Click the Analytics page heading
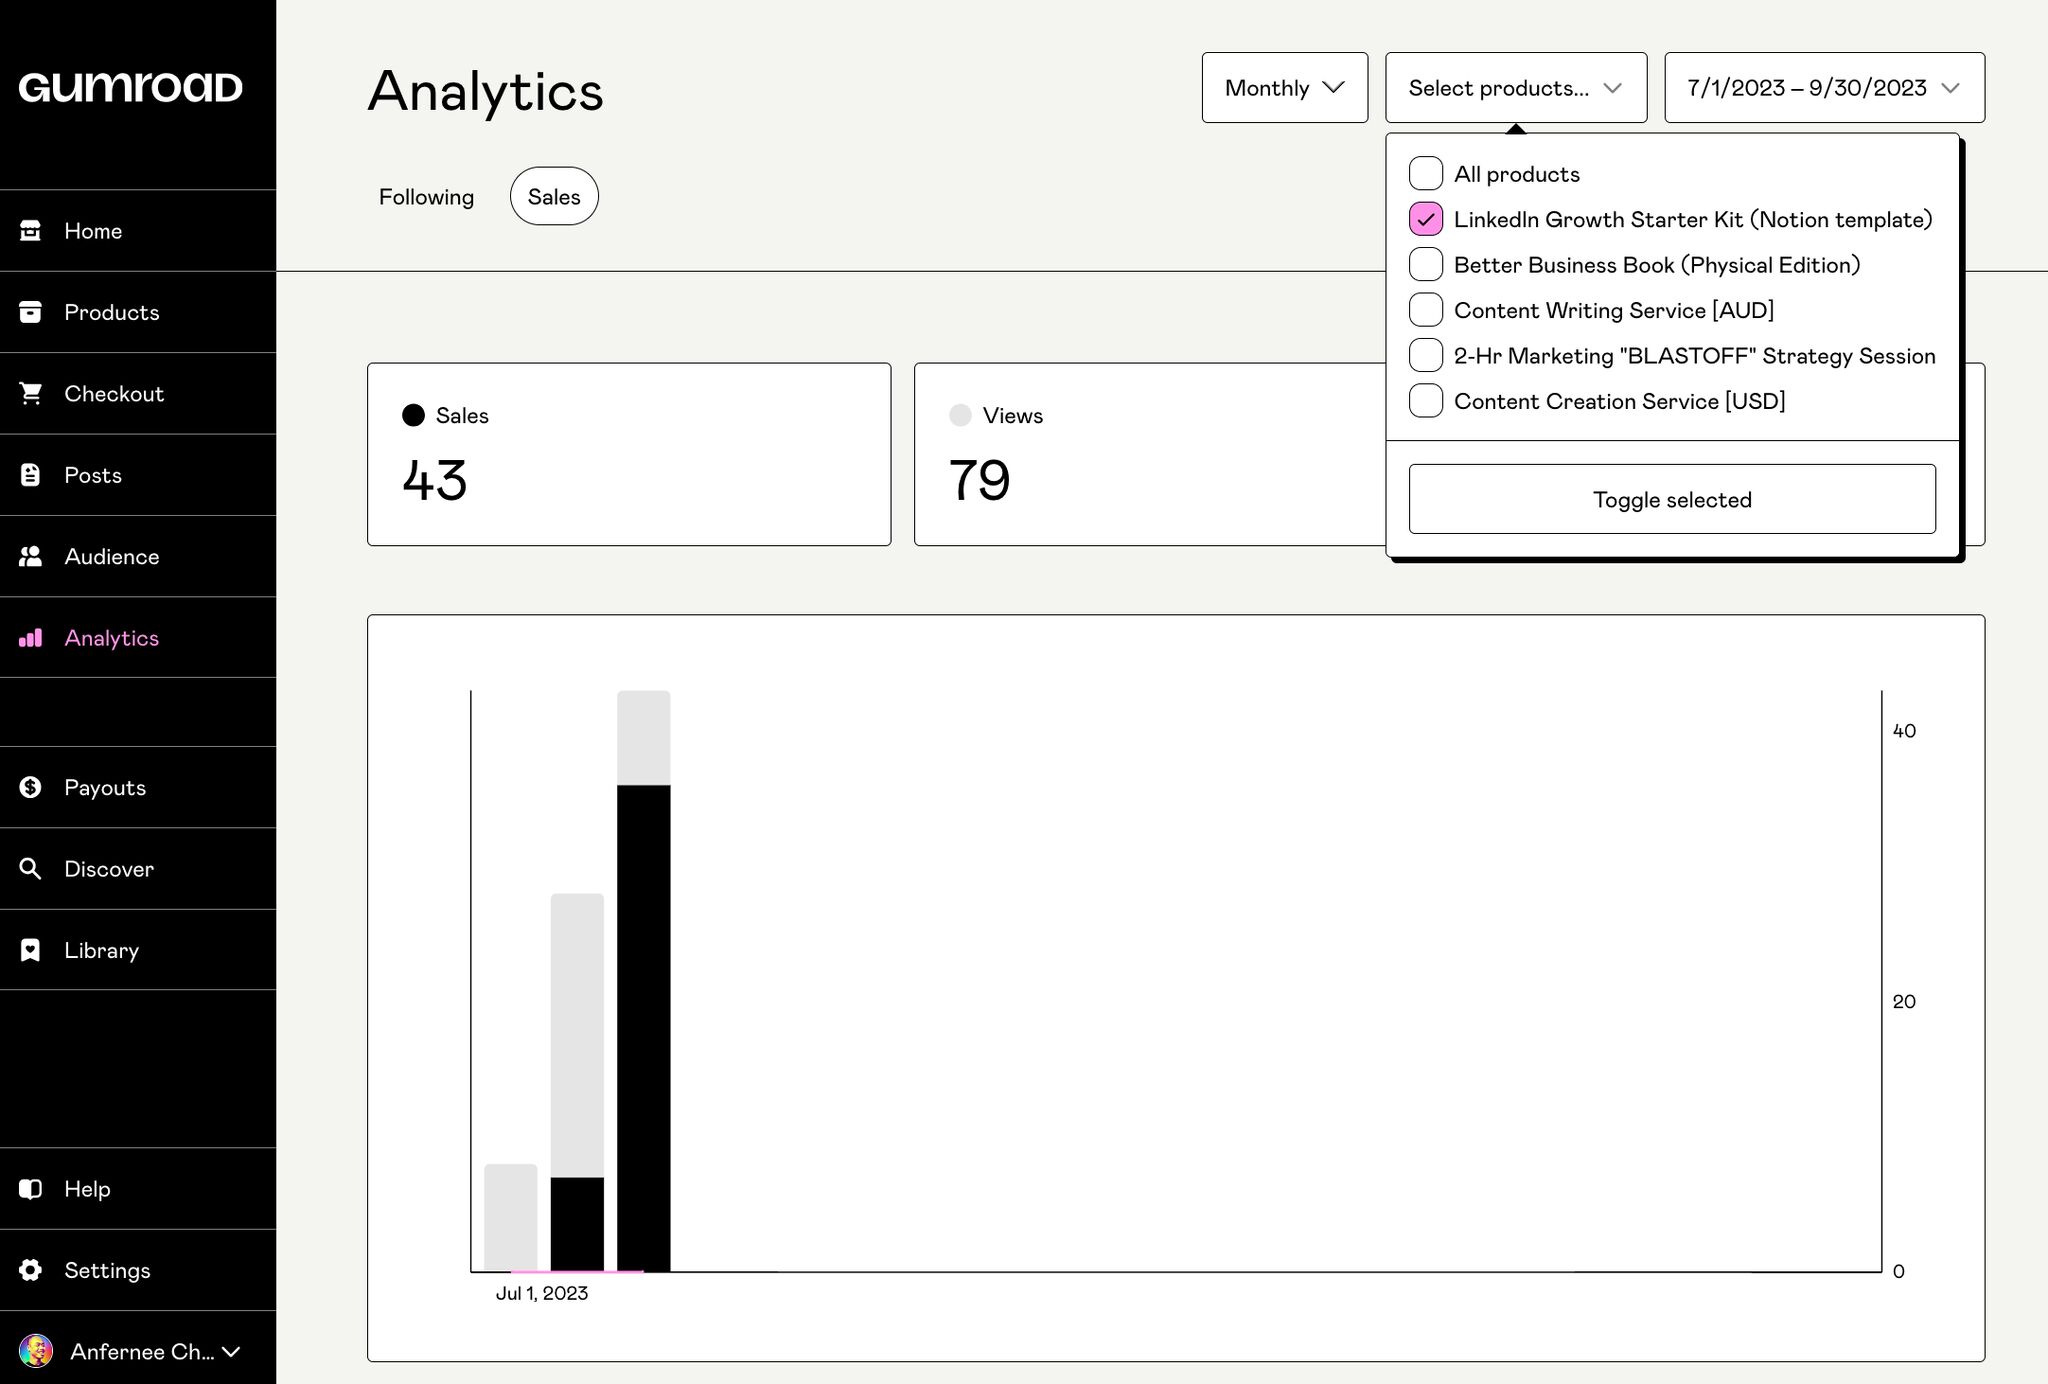Viewport: 2048px width, 1384px height. (486, 91)
